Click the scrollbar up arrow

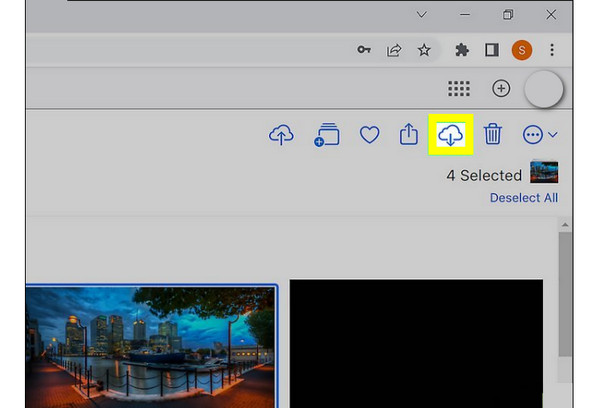pos(565,226)
